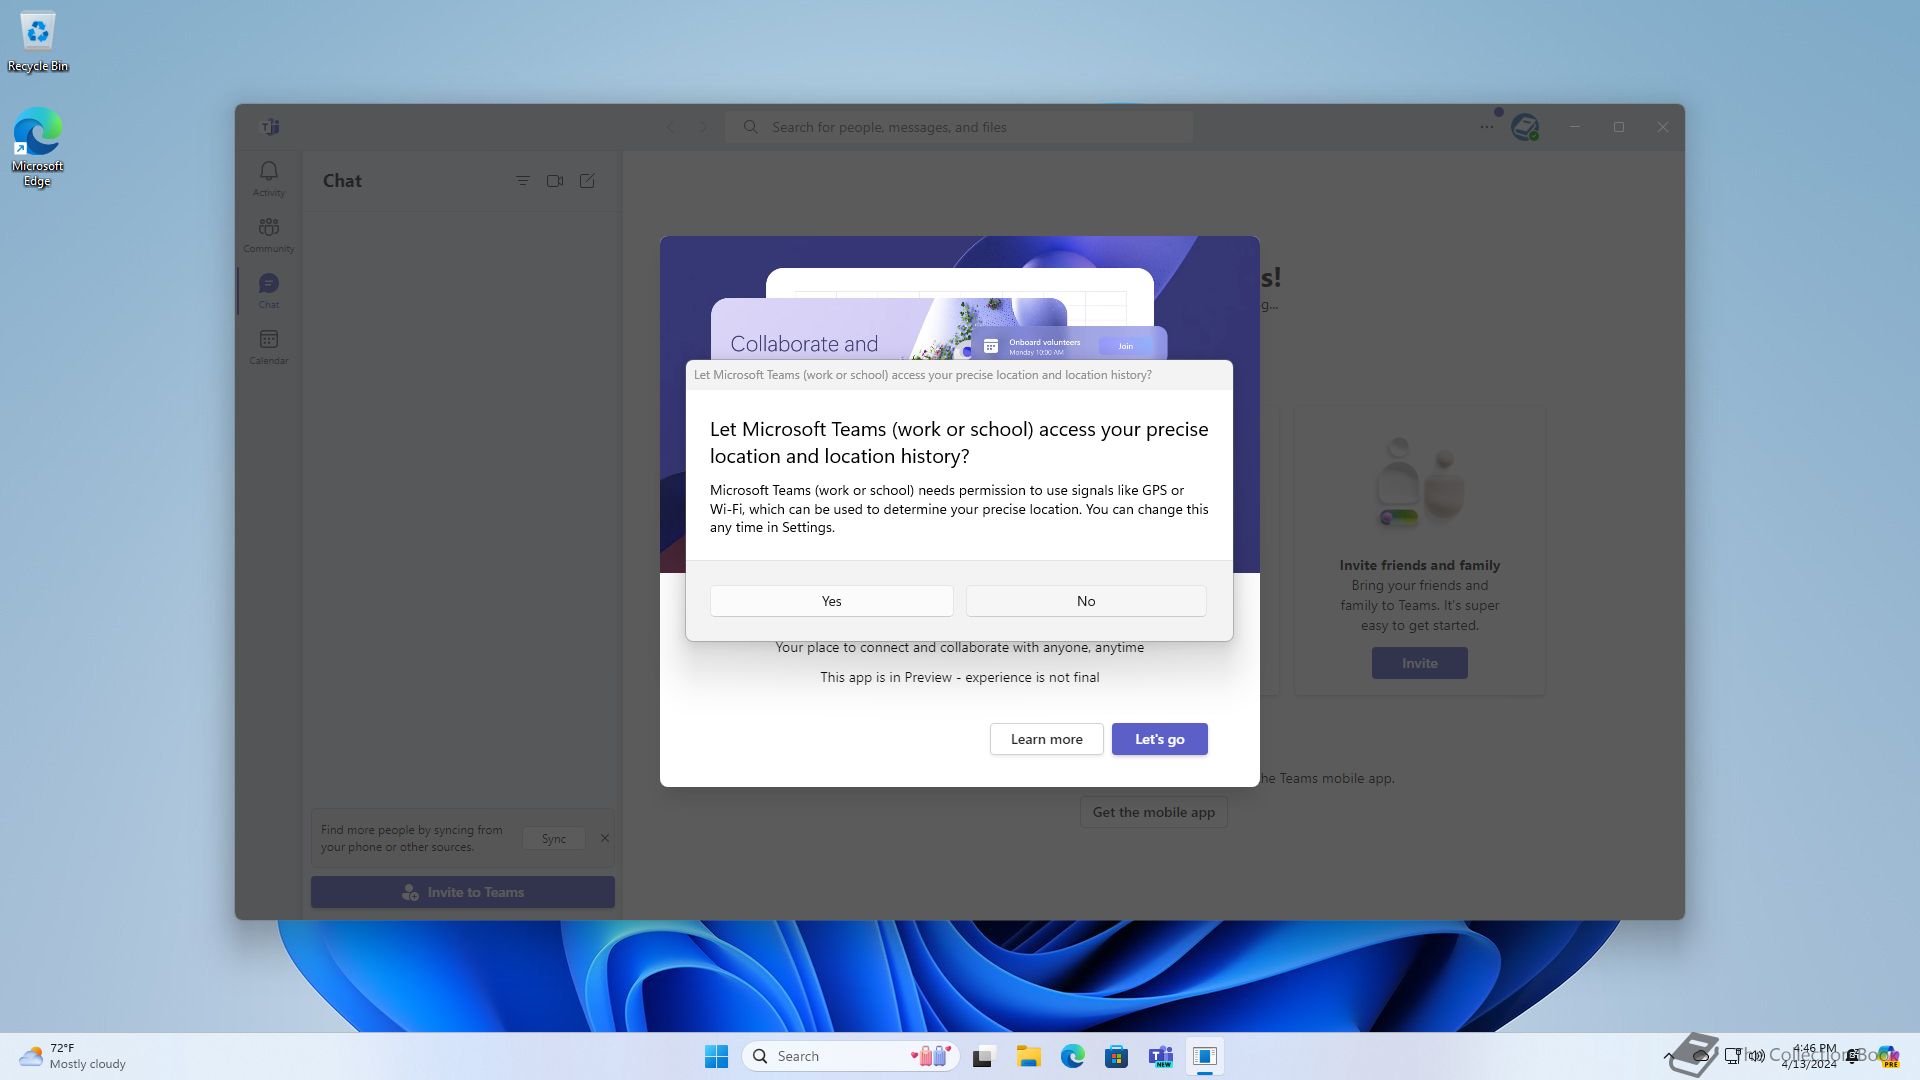Screen dimensions: 1920x1080
Task: Click Invite to Teams button
Action: pyautogui.click(x=462, y=892)
